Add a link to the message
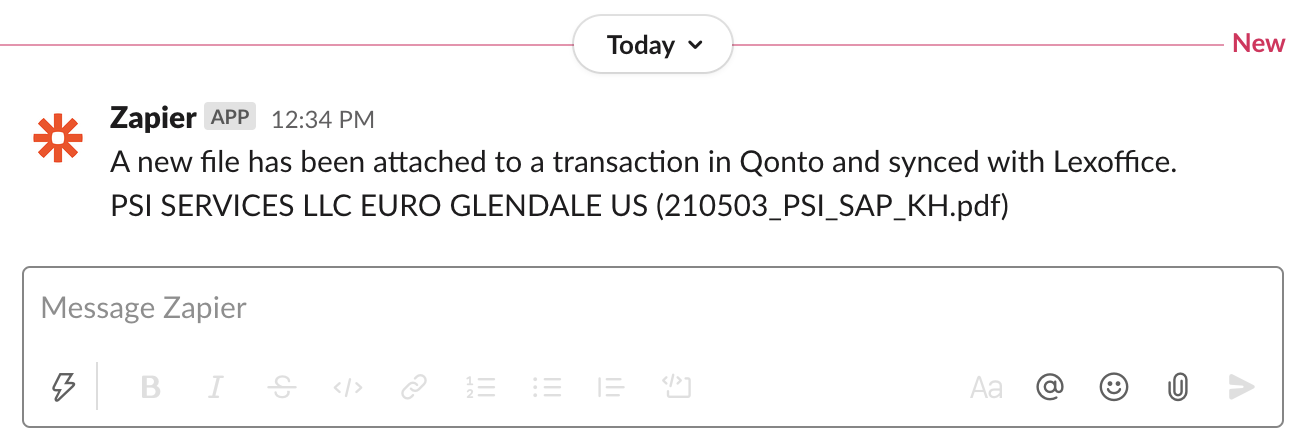The height and width of the screenshot is (448, 1310). (413, 387)
